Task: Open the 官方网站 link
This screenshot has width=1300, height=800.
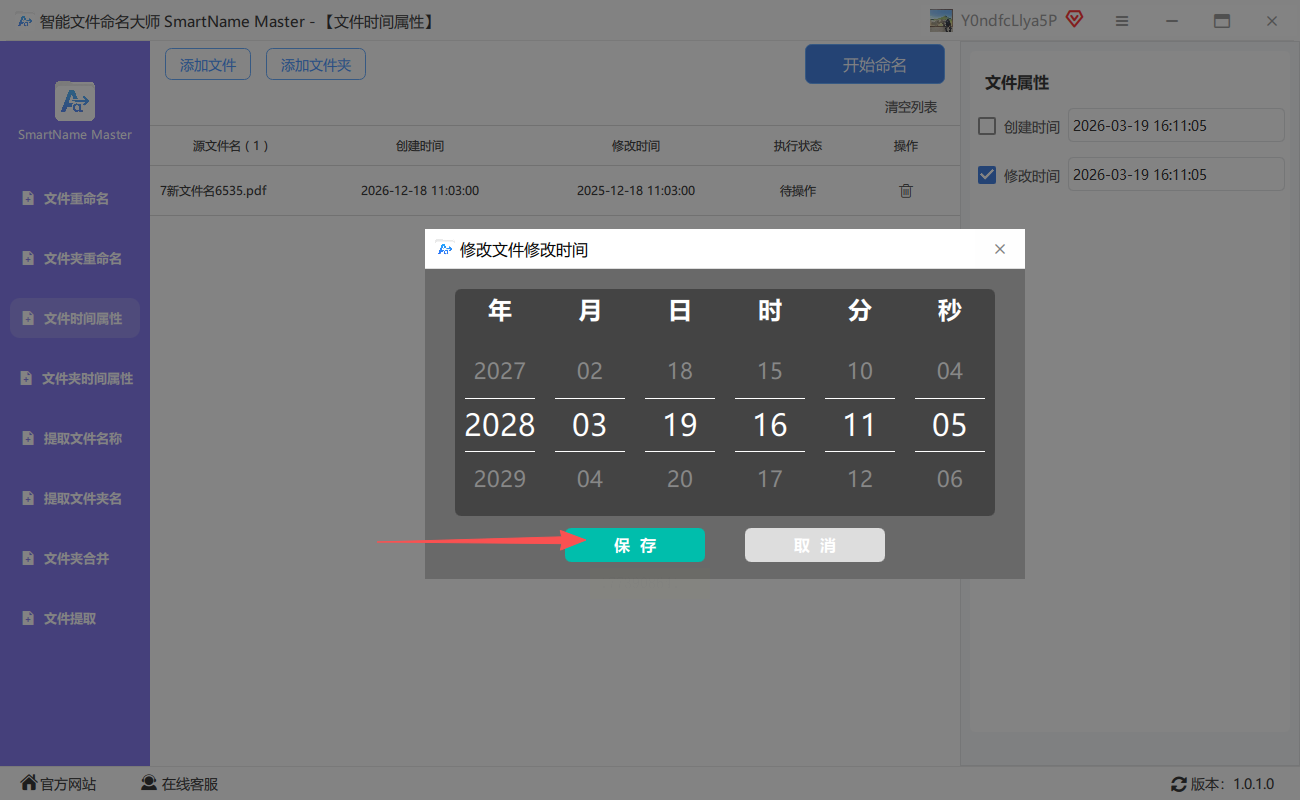Action: click(x=68, y=784)
